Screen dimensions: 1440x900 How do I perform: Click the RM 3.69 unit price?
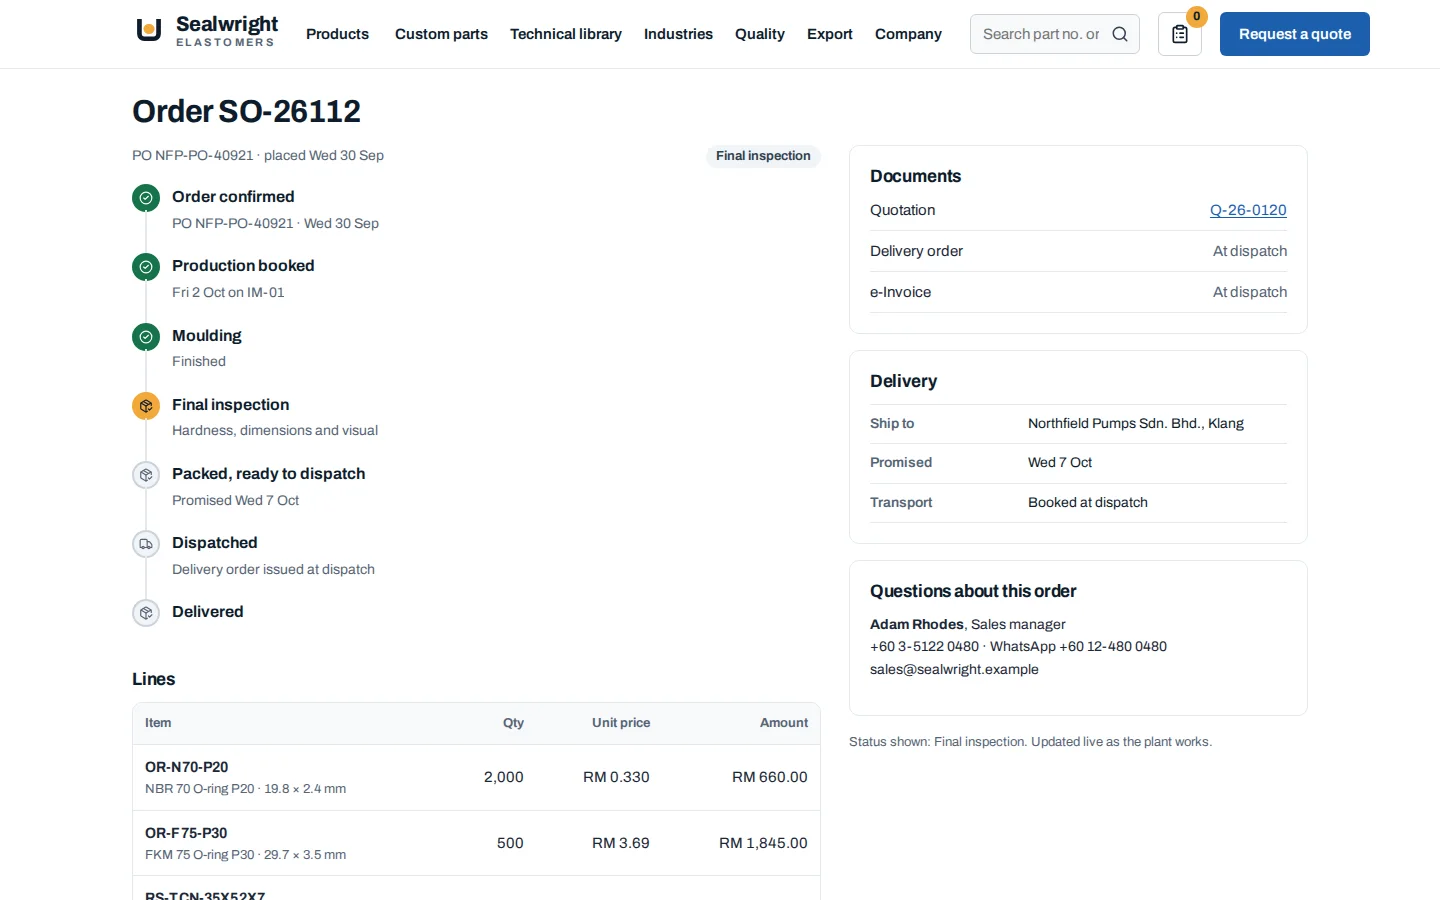click(x=621, y=843)
